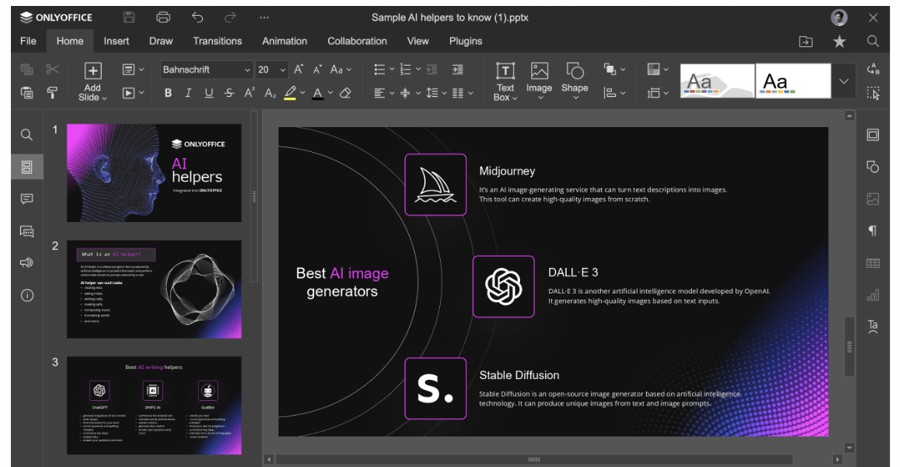Screen dimensions: 900x467
Task: Click the Increase indent icon
Action: [457, 69]
